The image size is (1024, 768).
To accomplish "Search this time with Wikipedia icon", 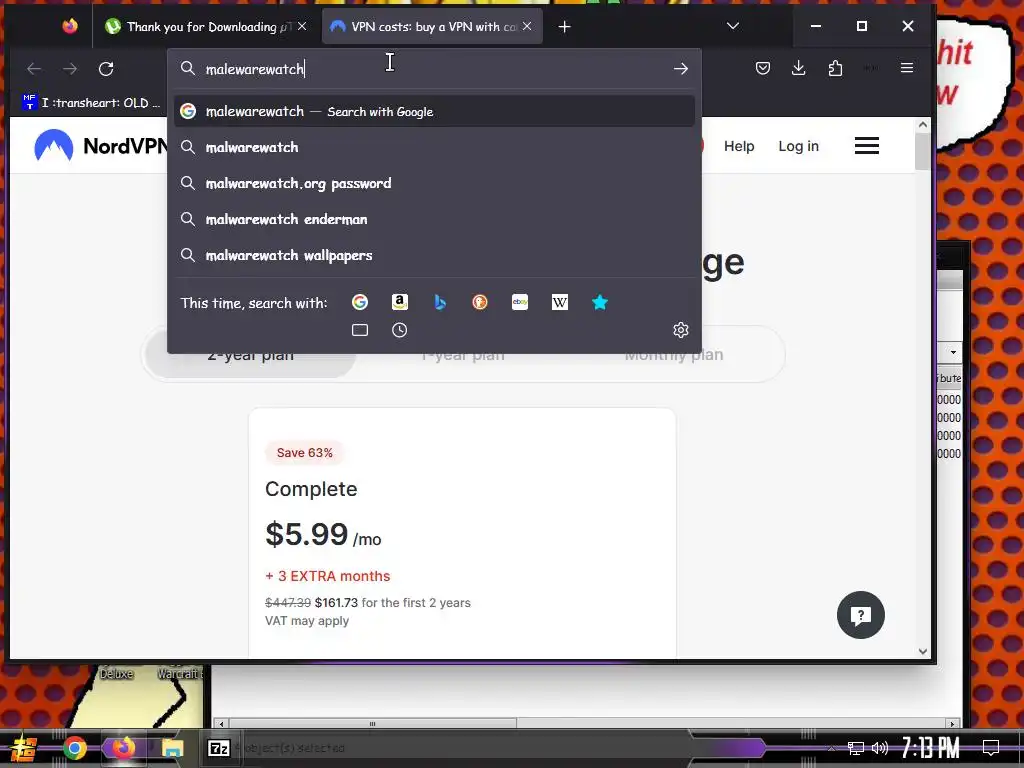I will coord(560,302).
